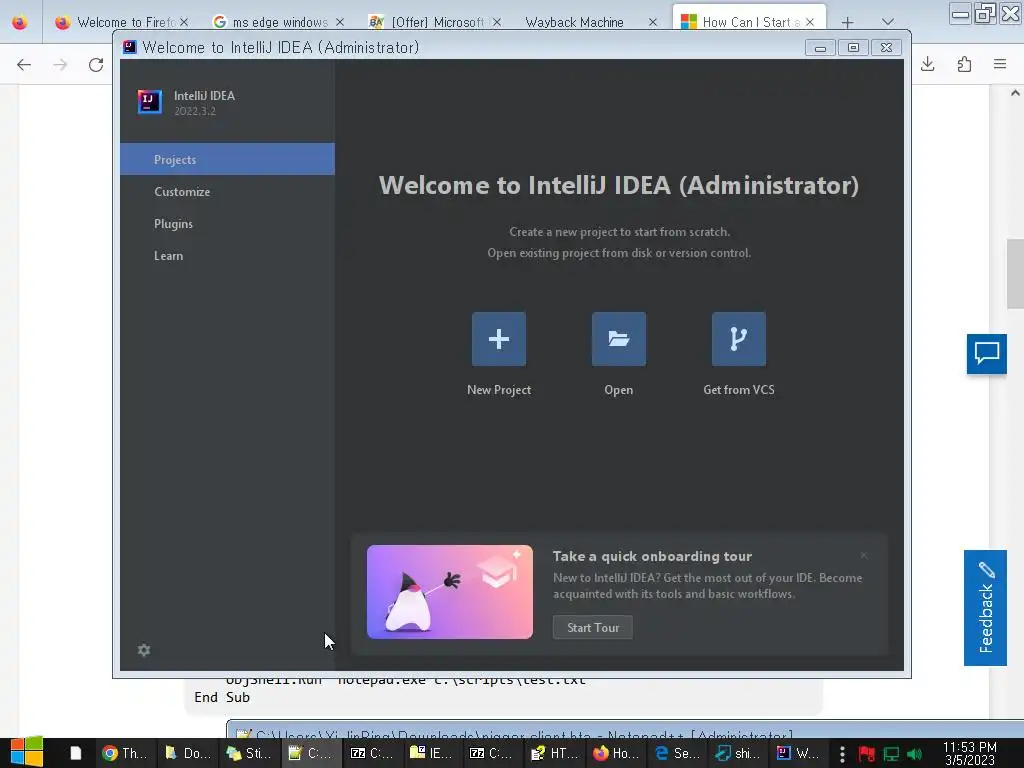Click the Firefox View icon
Screen dimensions: 1024x768
[x=20, y=23]
